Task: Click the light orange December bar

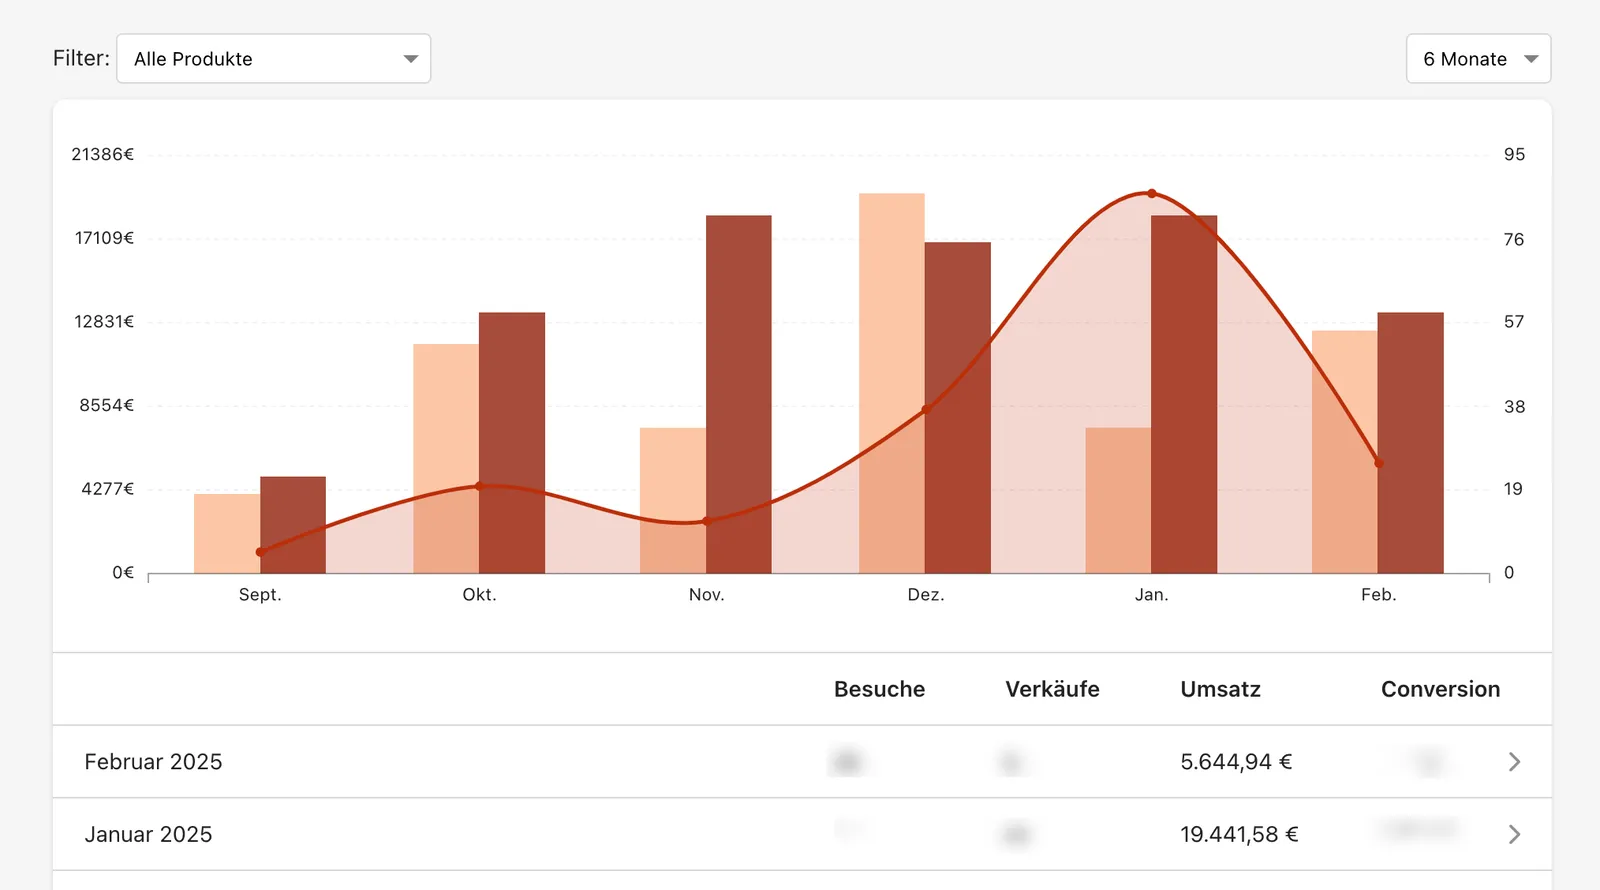Action: click(892, 383)
